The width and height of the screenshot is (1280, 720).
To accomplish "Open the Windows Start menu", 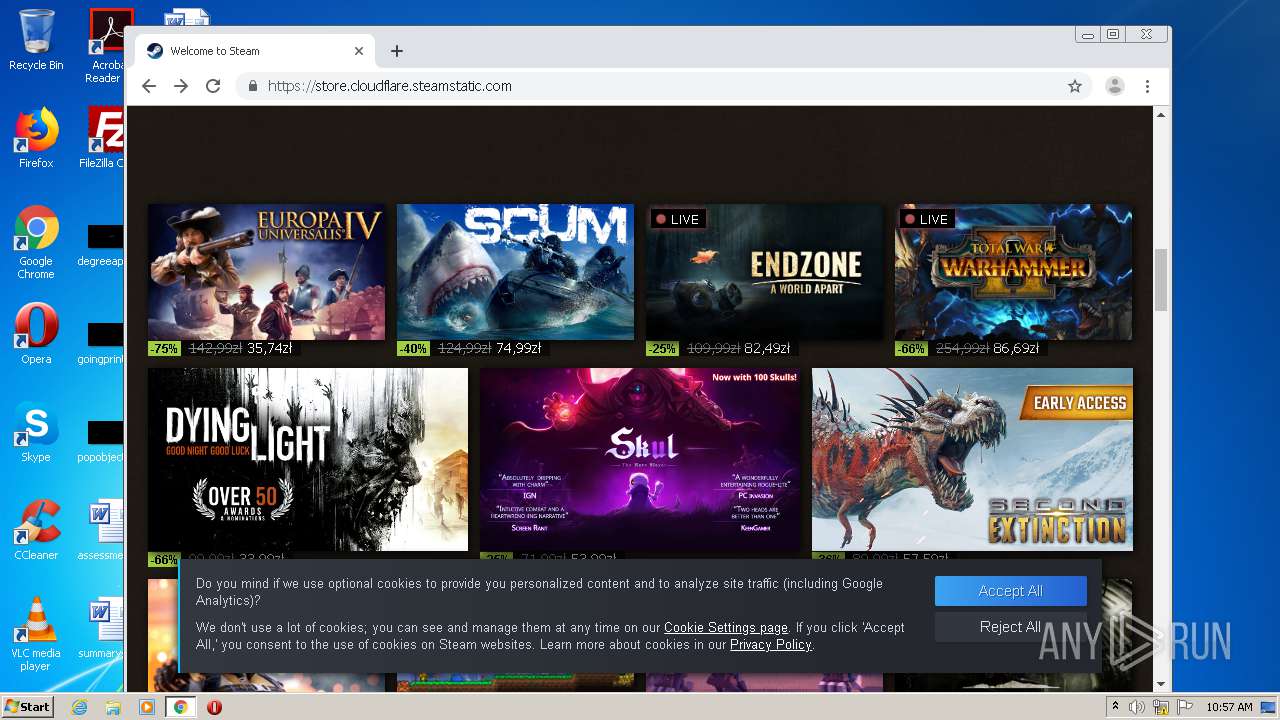I will coord(27,706).
